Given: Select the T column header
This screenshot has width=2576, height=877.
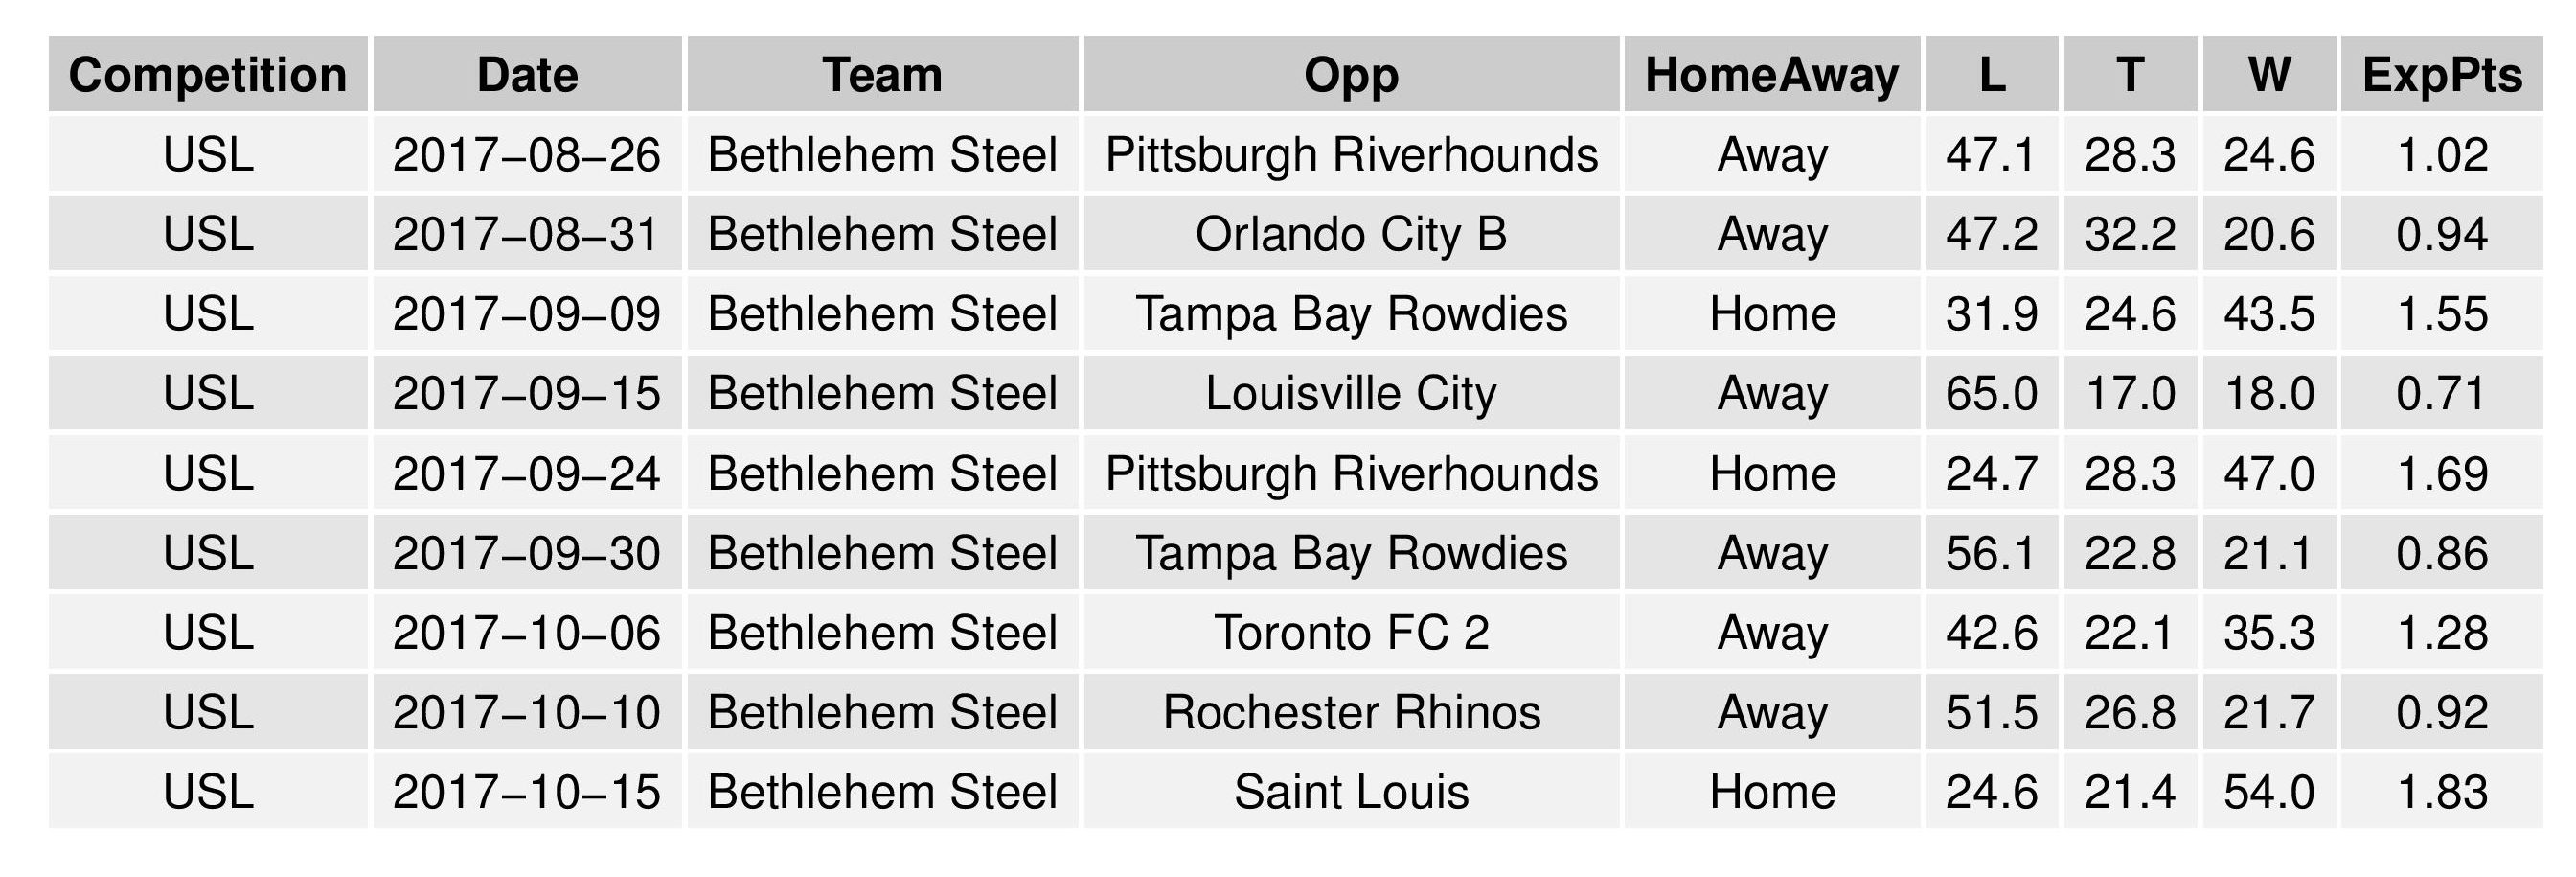Looking at the screenshot, I should (x=2130, y=75).
